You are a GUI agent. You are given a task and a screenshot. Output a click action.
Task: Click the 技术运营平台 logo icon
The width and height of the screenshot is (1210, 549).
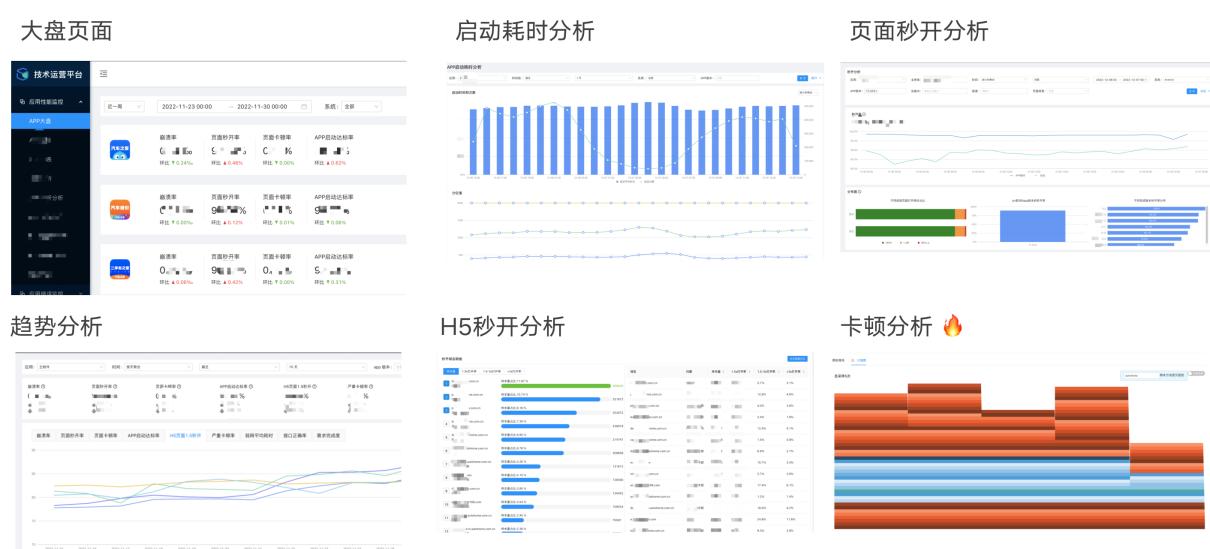pyautogui.click(x=22, y=74)
